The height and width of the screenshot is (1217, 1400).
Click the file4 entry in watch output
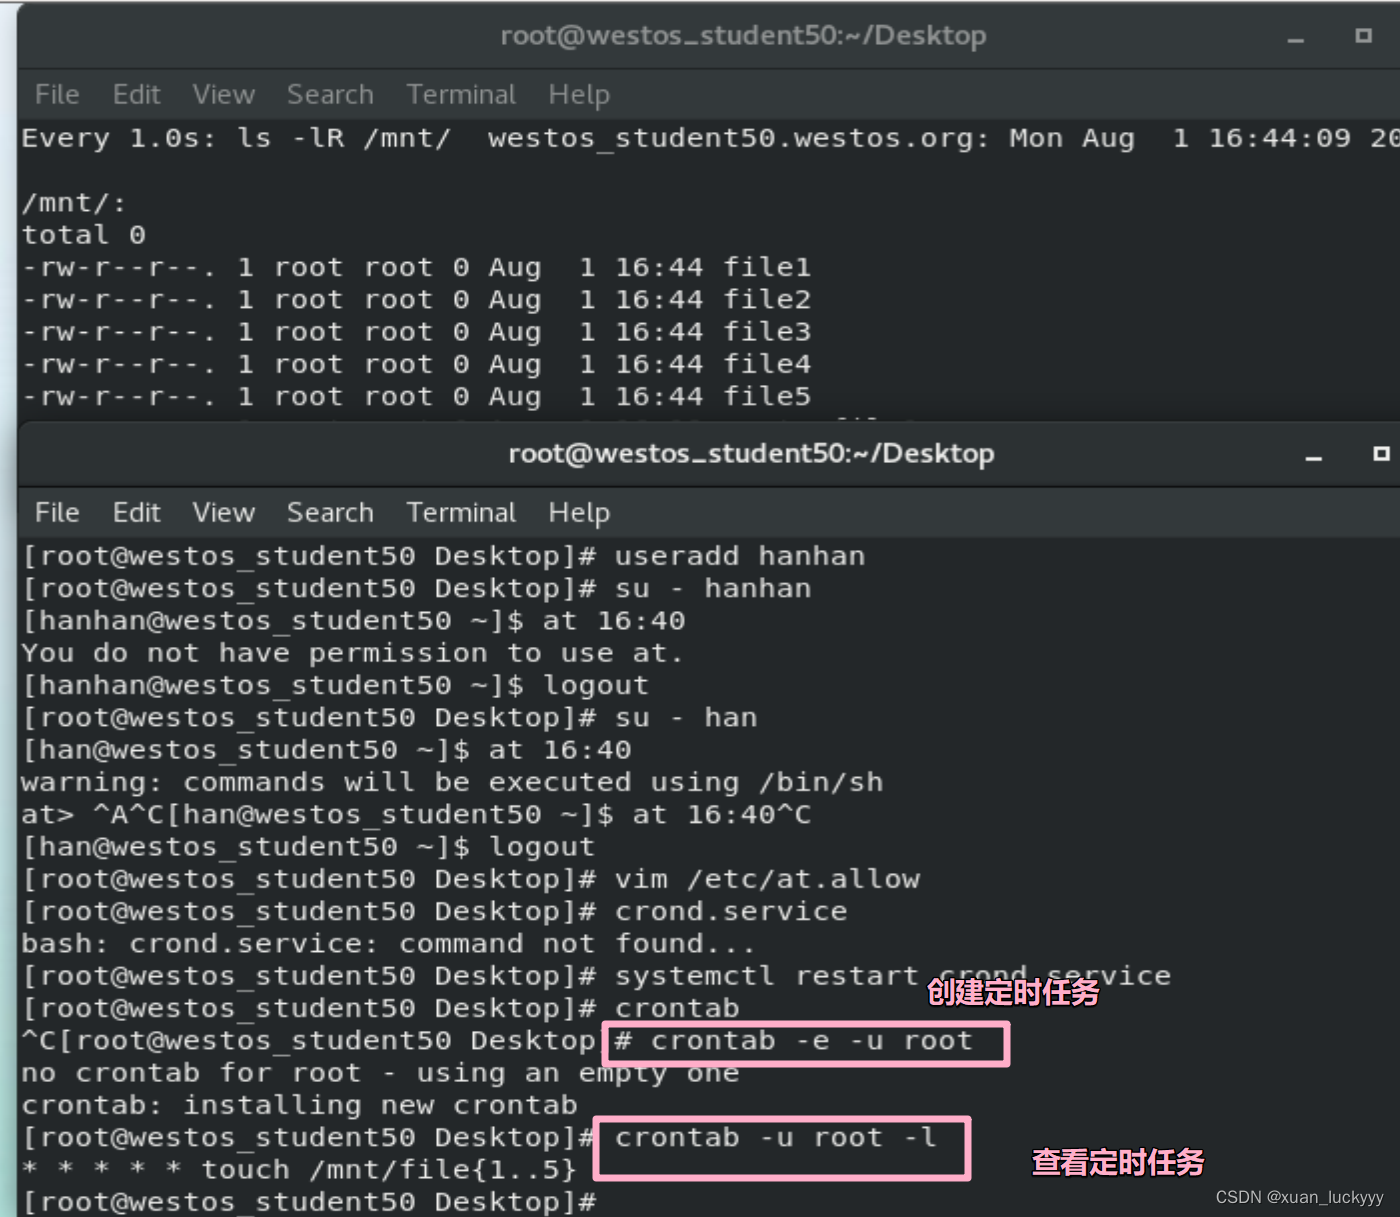tap(767, 364)
